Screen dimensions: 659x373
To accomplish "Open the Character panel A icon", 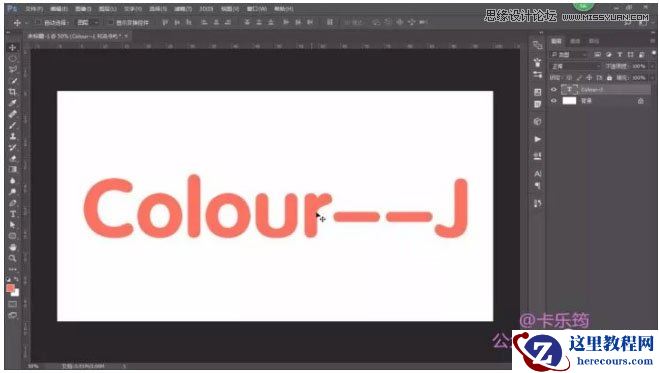I will [538, 173].
